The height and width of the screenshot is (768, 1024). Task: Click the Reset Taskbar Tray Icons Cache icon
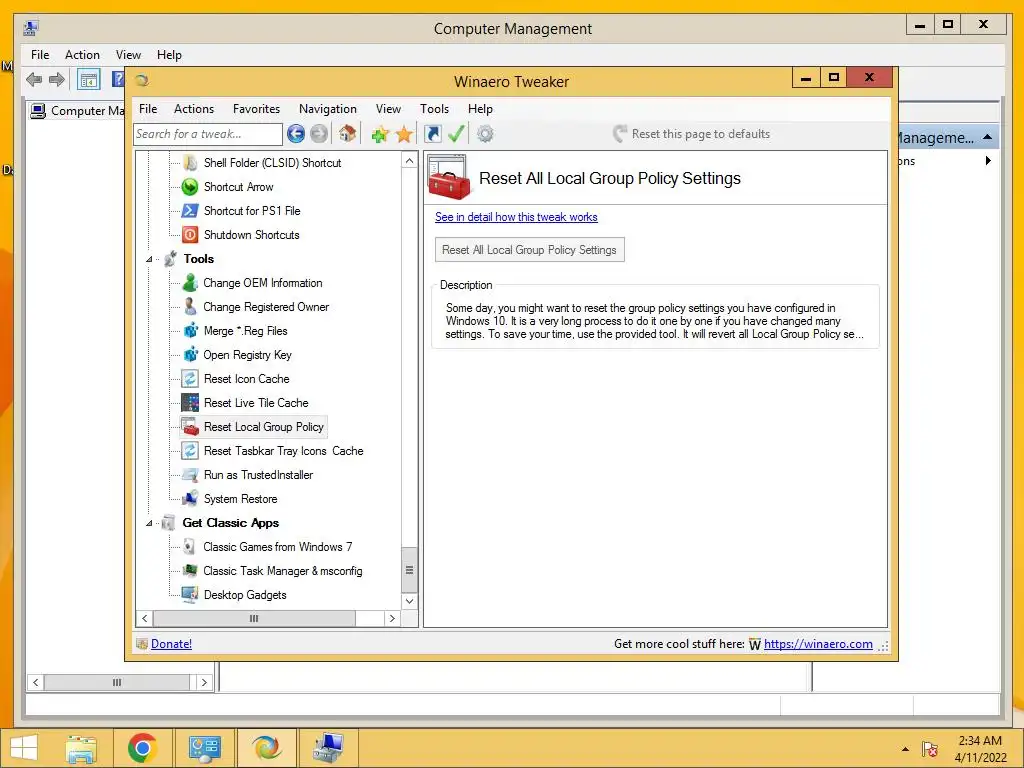(190, 451)
